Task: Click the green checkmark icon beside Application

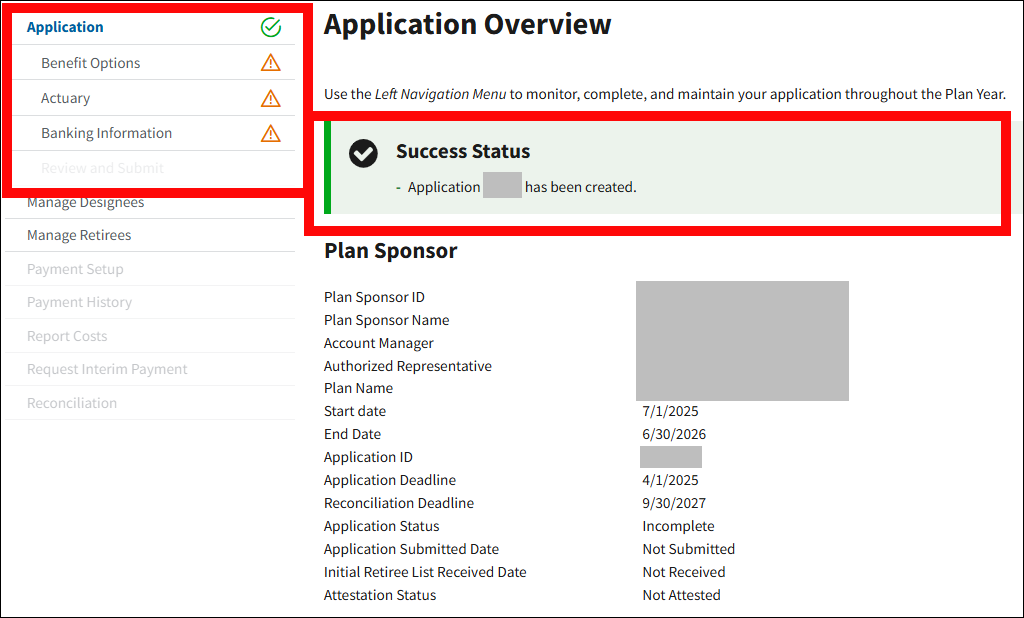Action: pos(270,28)
